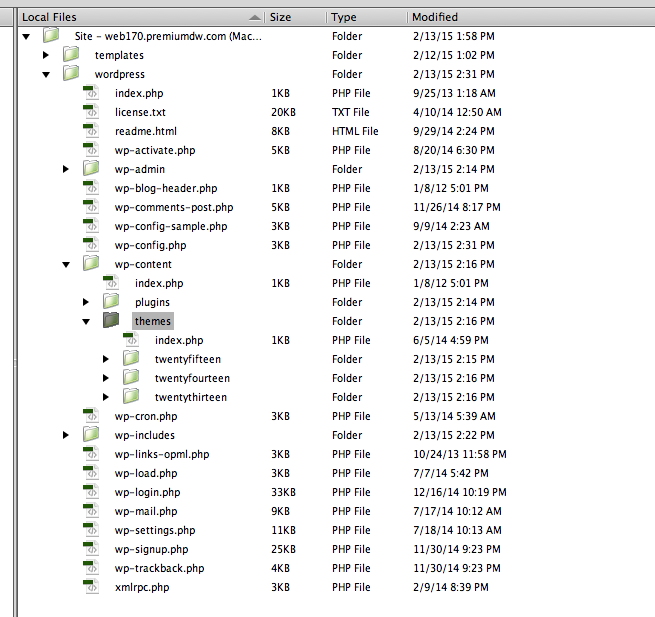Expand the plugins folder triangle
The height and width of the screenshot is (617, 655).
click(x=86, y=302)
